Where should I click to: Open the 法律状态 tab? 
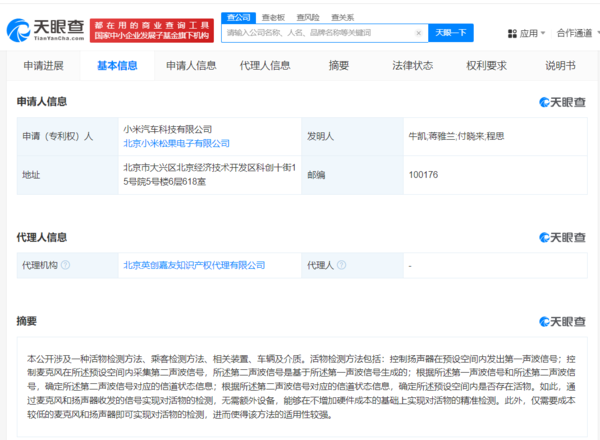coord(412,66)
